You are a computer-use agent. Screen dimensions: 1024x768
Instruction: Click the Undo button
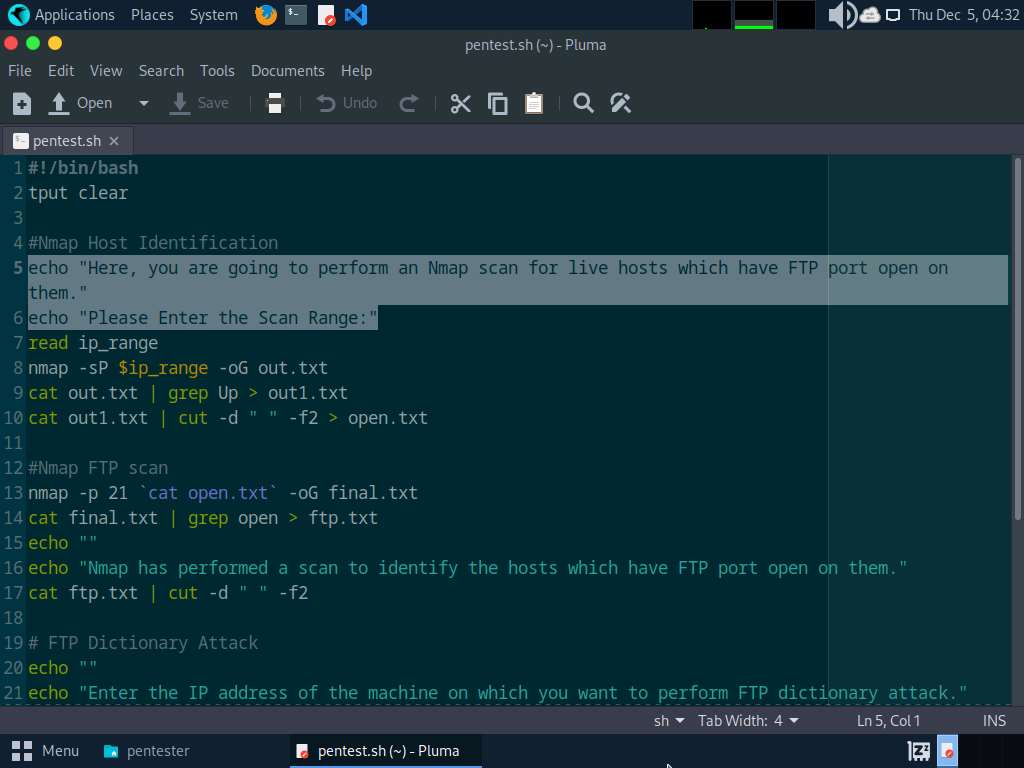point(347,103)
